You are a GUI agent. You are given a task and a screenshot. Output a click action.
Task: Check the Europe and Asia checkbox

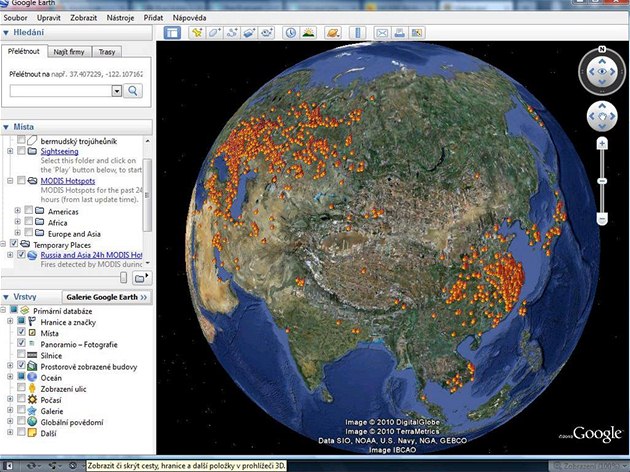coord(29,232)
